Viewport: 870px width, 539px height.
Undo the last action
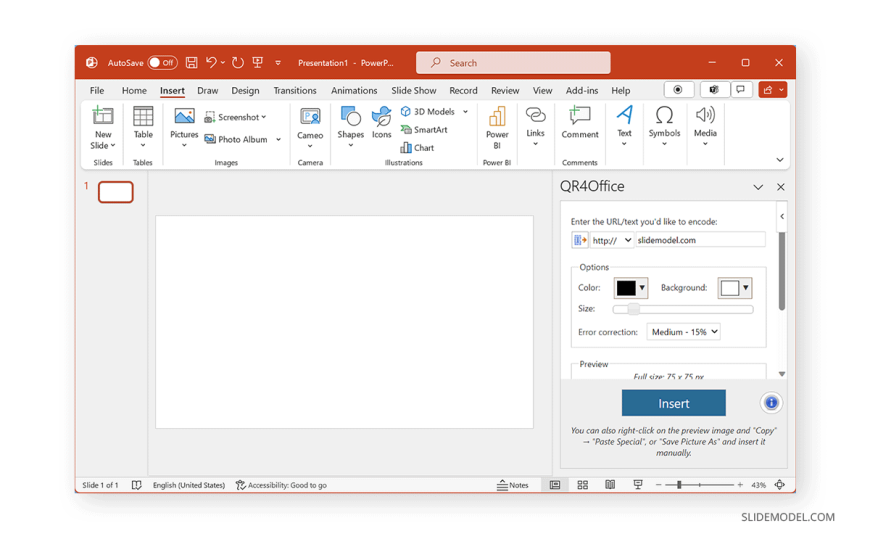click(x=211, y=62)
